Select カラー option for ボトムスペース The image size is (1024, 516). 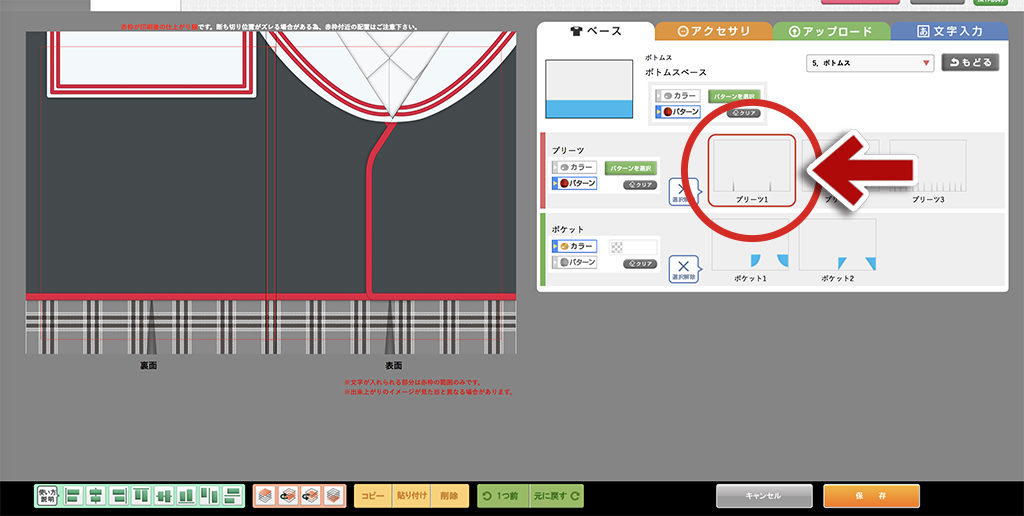(x=679, y=96)
